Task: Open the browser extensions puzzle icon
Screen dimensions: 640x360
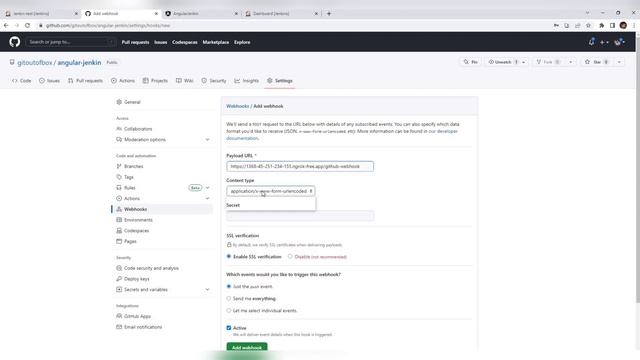Action: click(601, 25)
